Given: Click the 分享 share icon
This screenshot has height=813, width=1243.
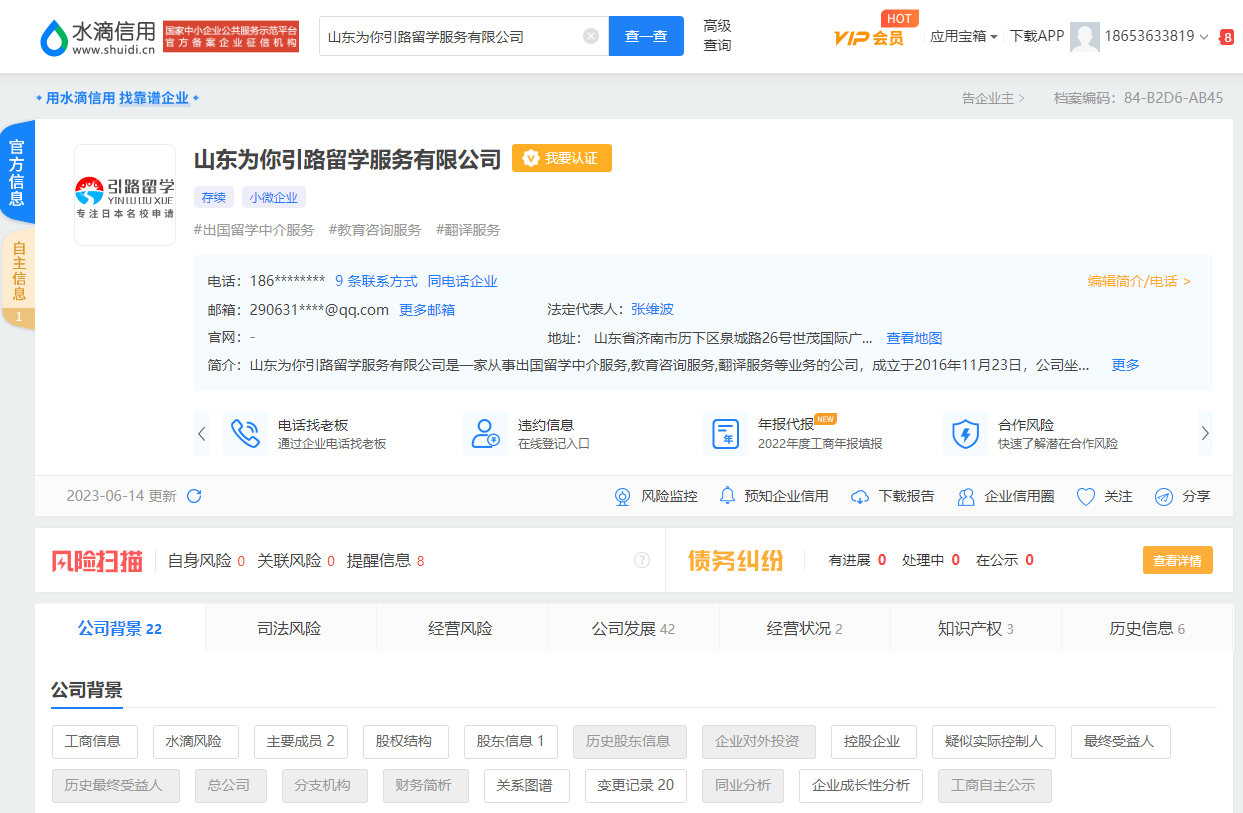Looking at the screenshot, I should [x=1164, y=497].
